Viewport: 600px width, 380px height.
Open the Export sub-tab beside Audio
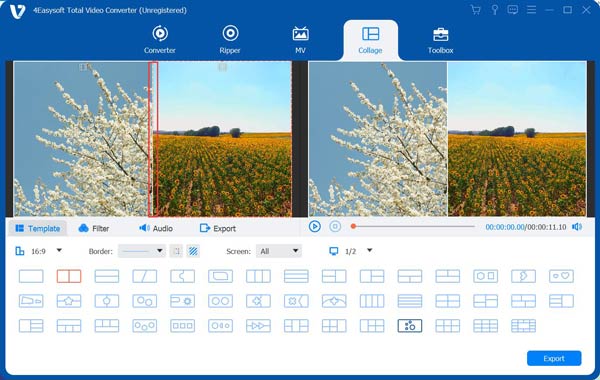point(218,228)
